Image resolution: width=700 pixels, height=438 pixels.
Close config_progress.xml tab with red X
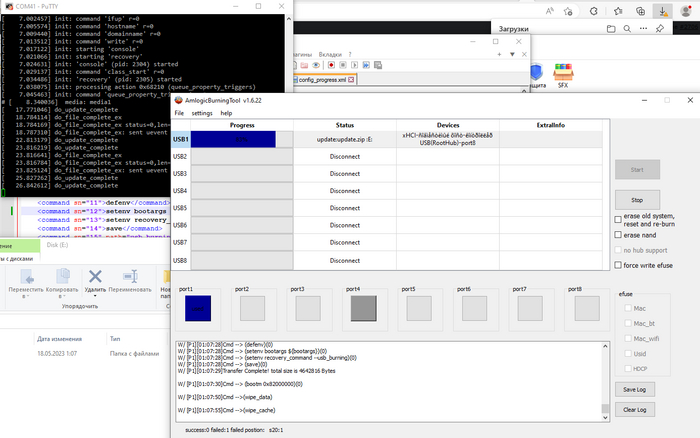[x=351, y=79]
